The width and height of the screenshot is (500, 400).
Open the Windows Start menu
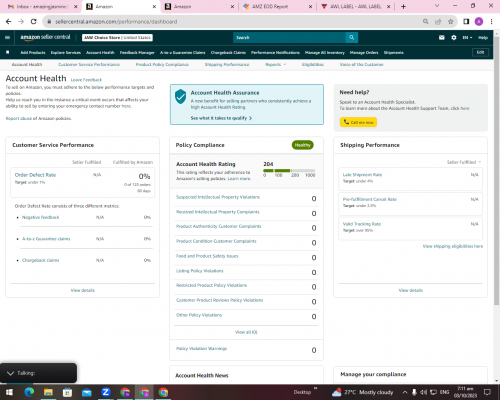click(9, 392)
